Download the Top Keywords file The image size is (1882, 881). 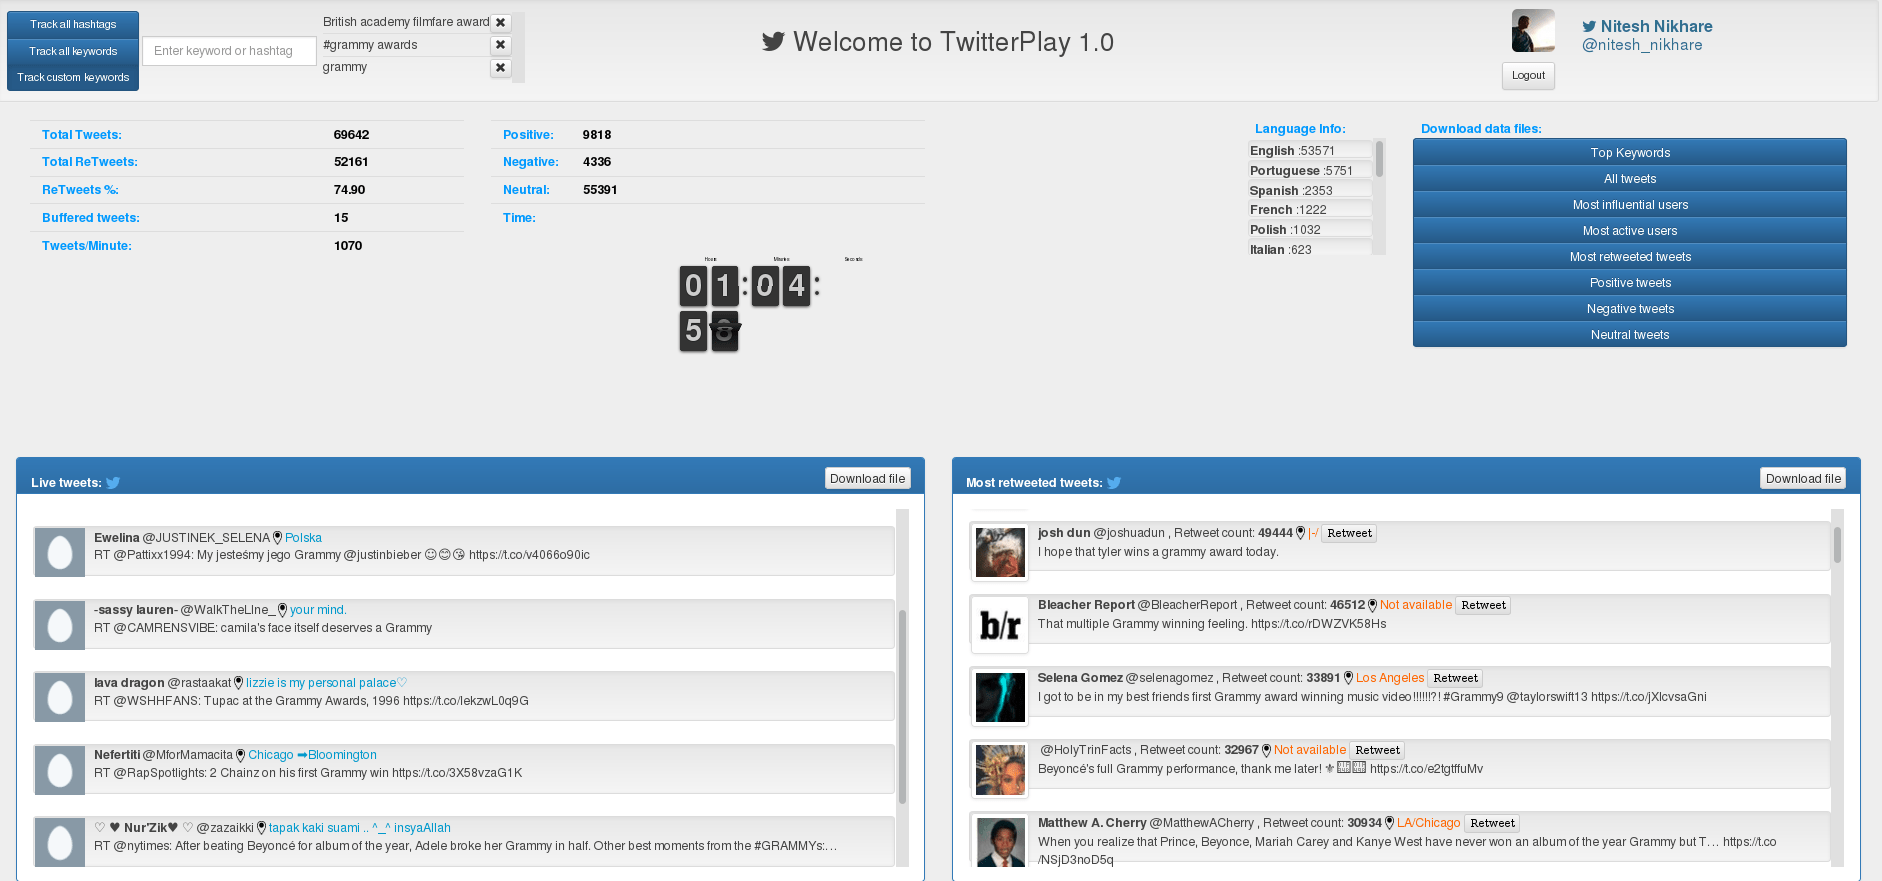pos(1630,153)
